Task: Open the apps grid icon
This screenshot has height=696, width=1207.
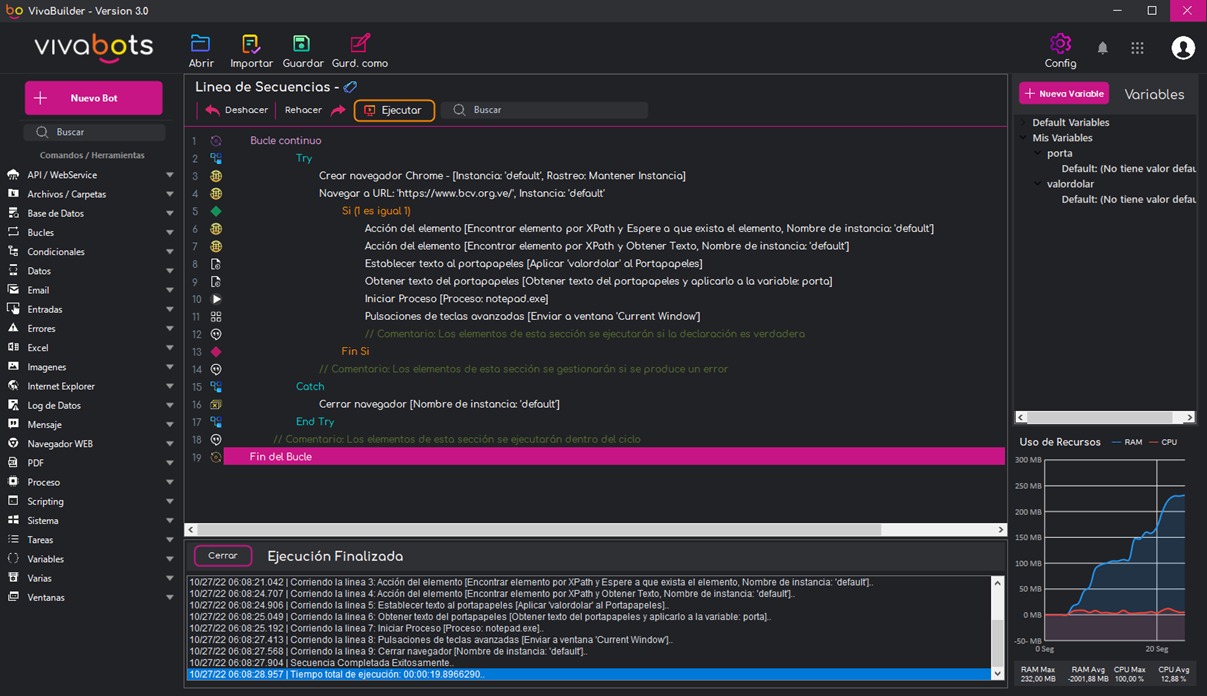Action: coord(1137,48)
